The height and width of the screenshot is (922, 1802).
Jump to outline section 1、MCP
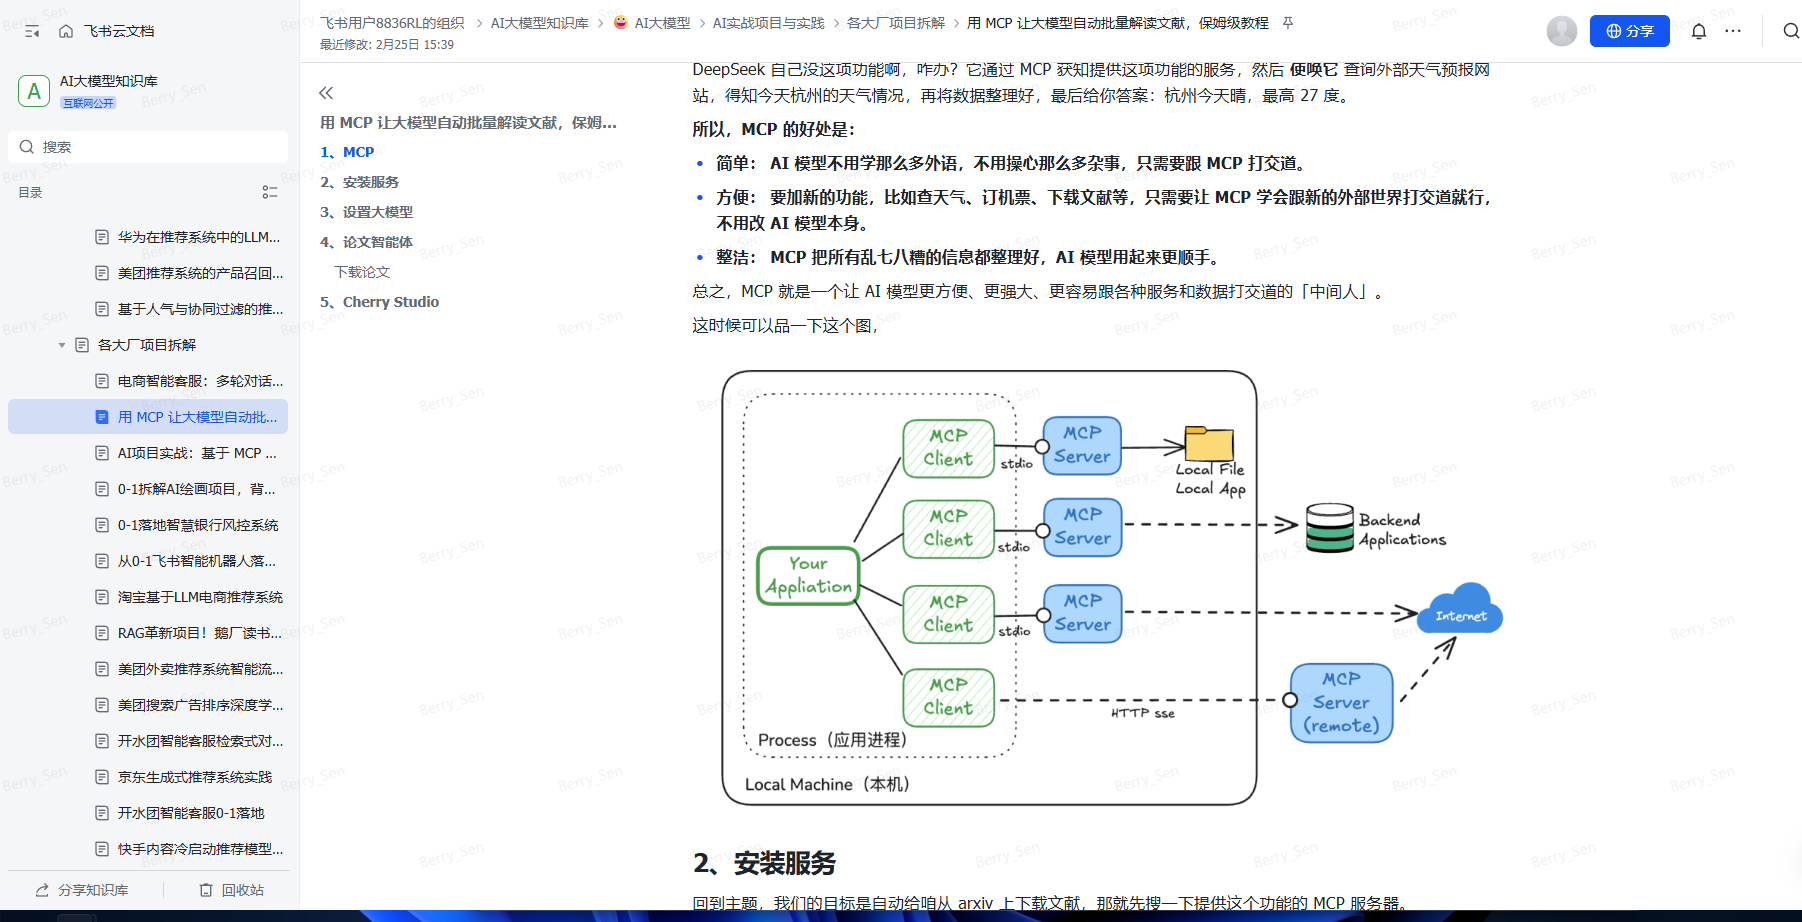(347, 152)
